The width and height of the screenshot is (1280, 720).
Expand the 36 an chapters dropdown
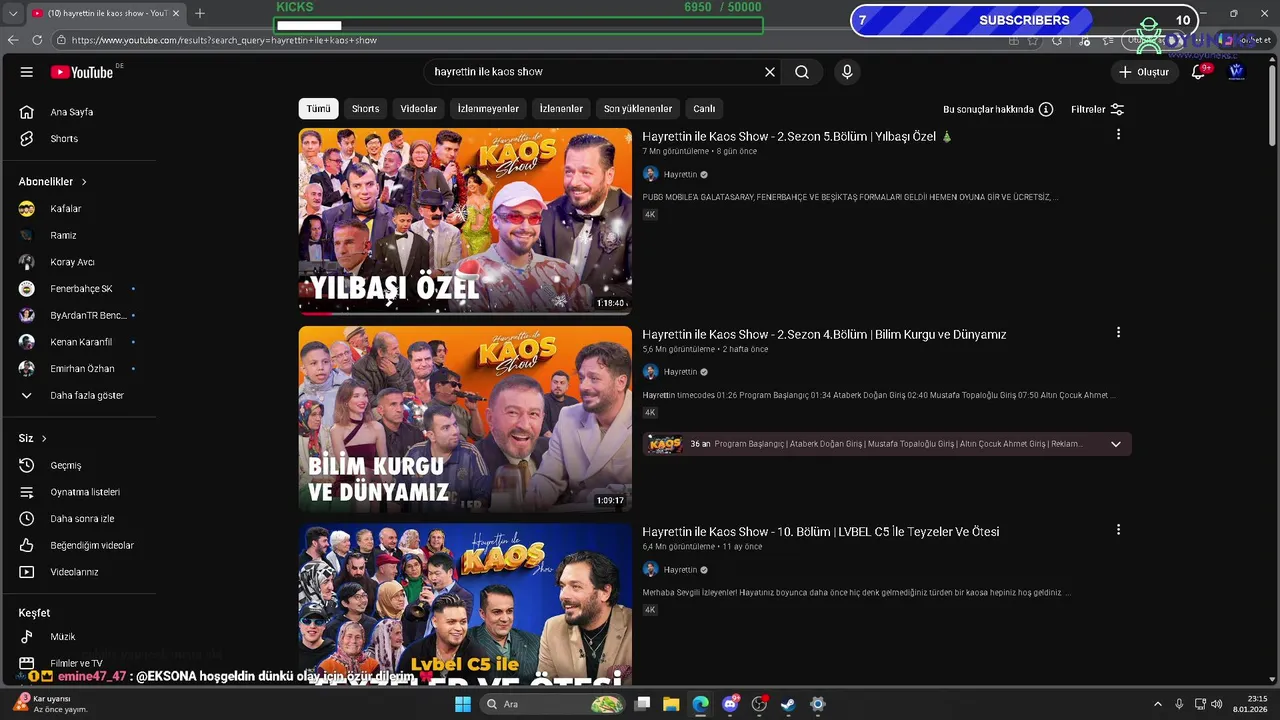(x=1115, y=444)
